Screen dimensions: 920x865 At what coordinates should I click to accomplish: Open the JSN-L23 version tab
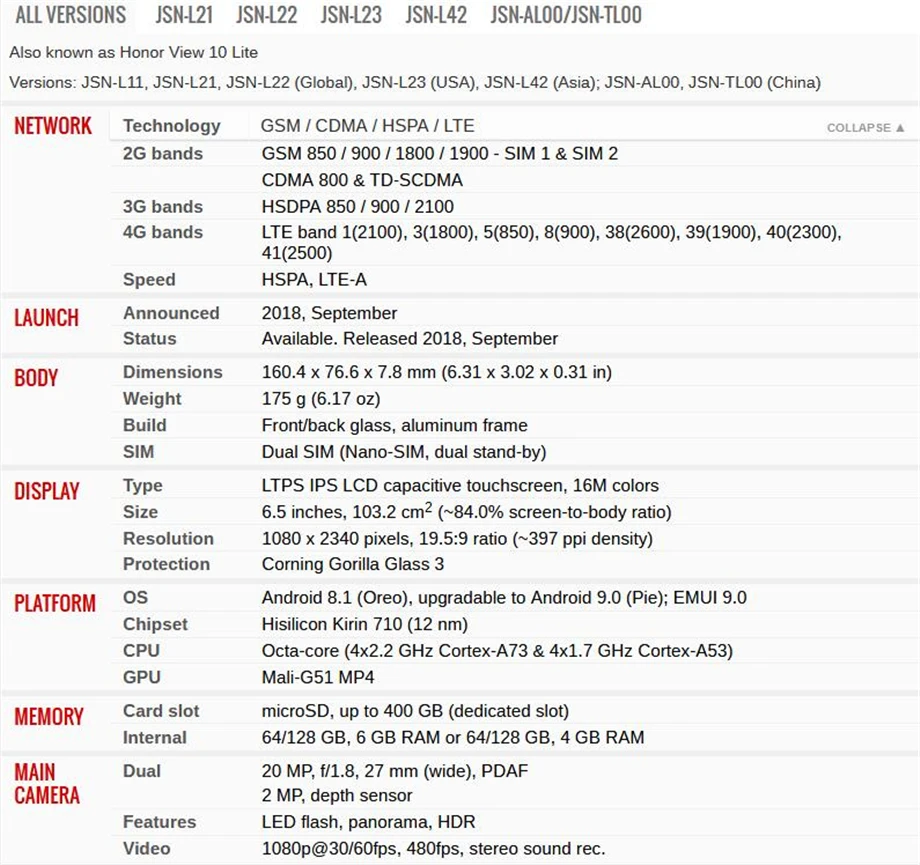pyautogui.click(x=351, y=15)
